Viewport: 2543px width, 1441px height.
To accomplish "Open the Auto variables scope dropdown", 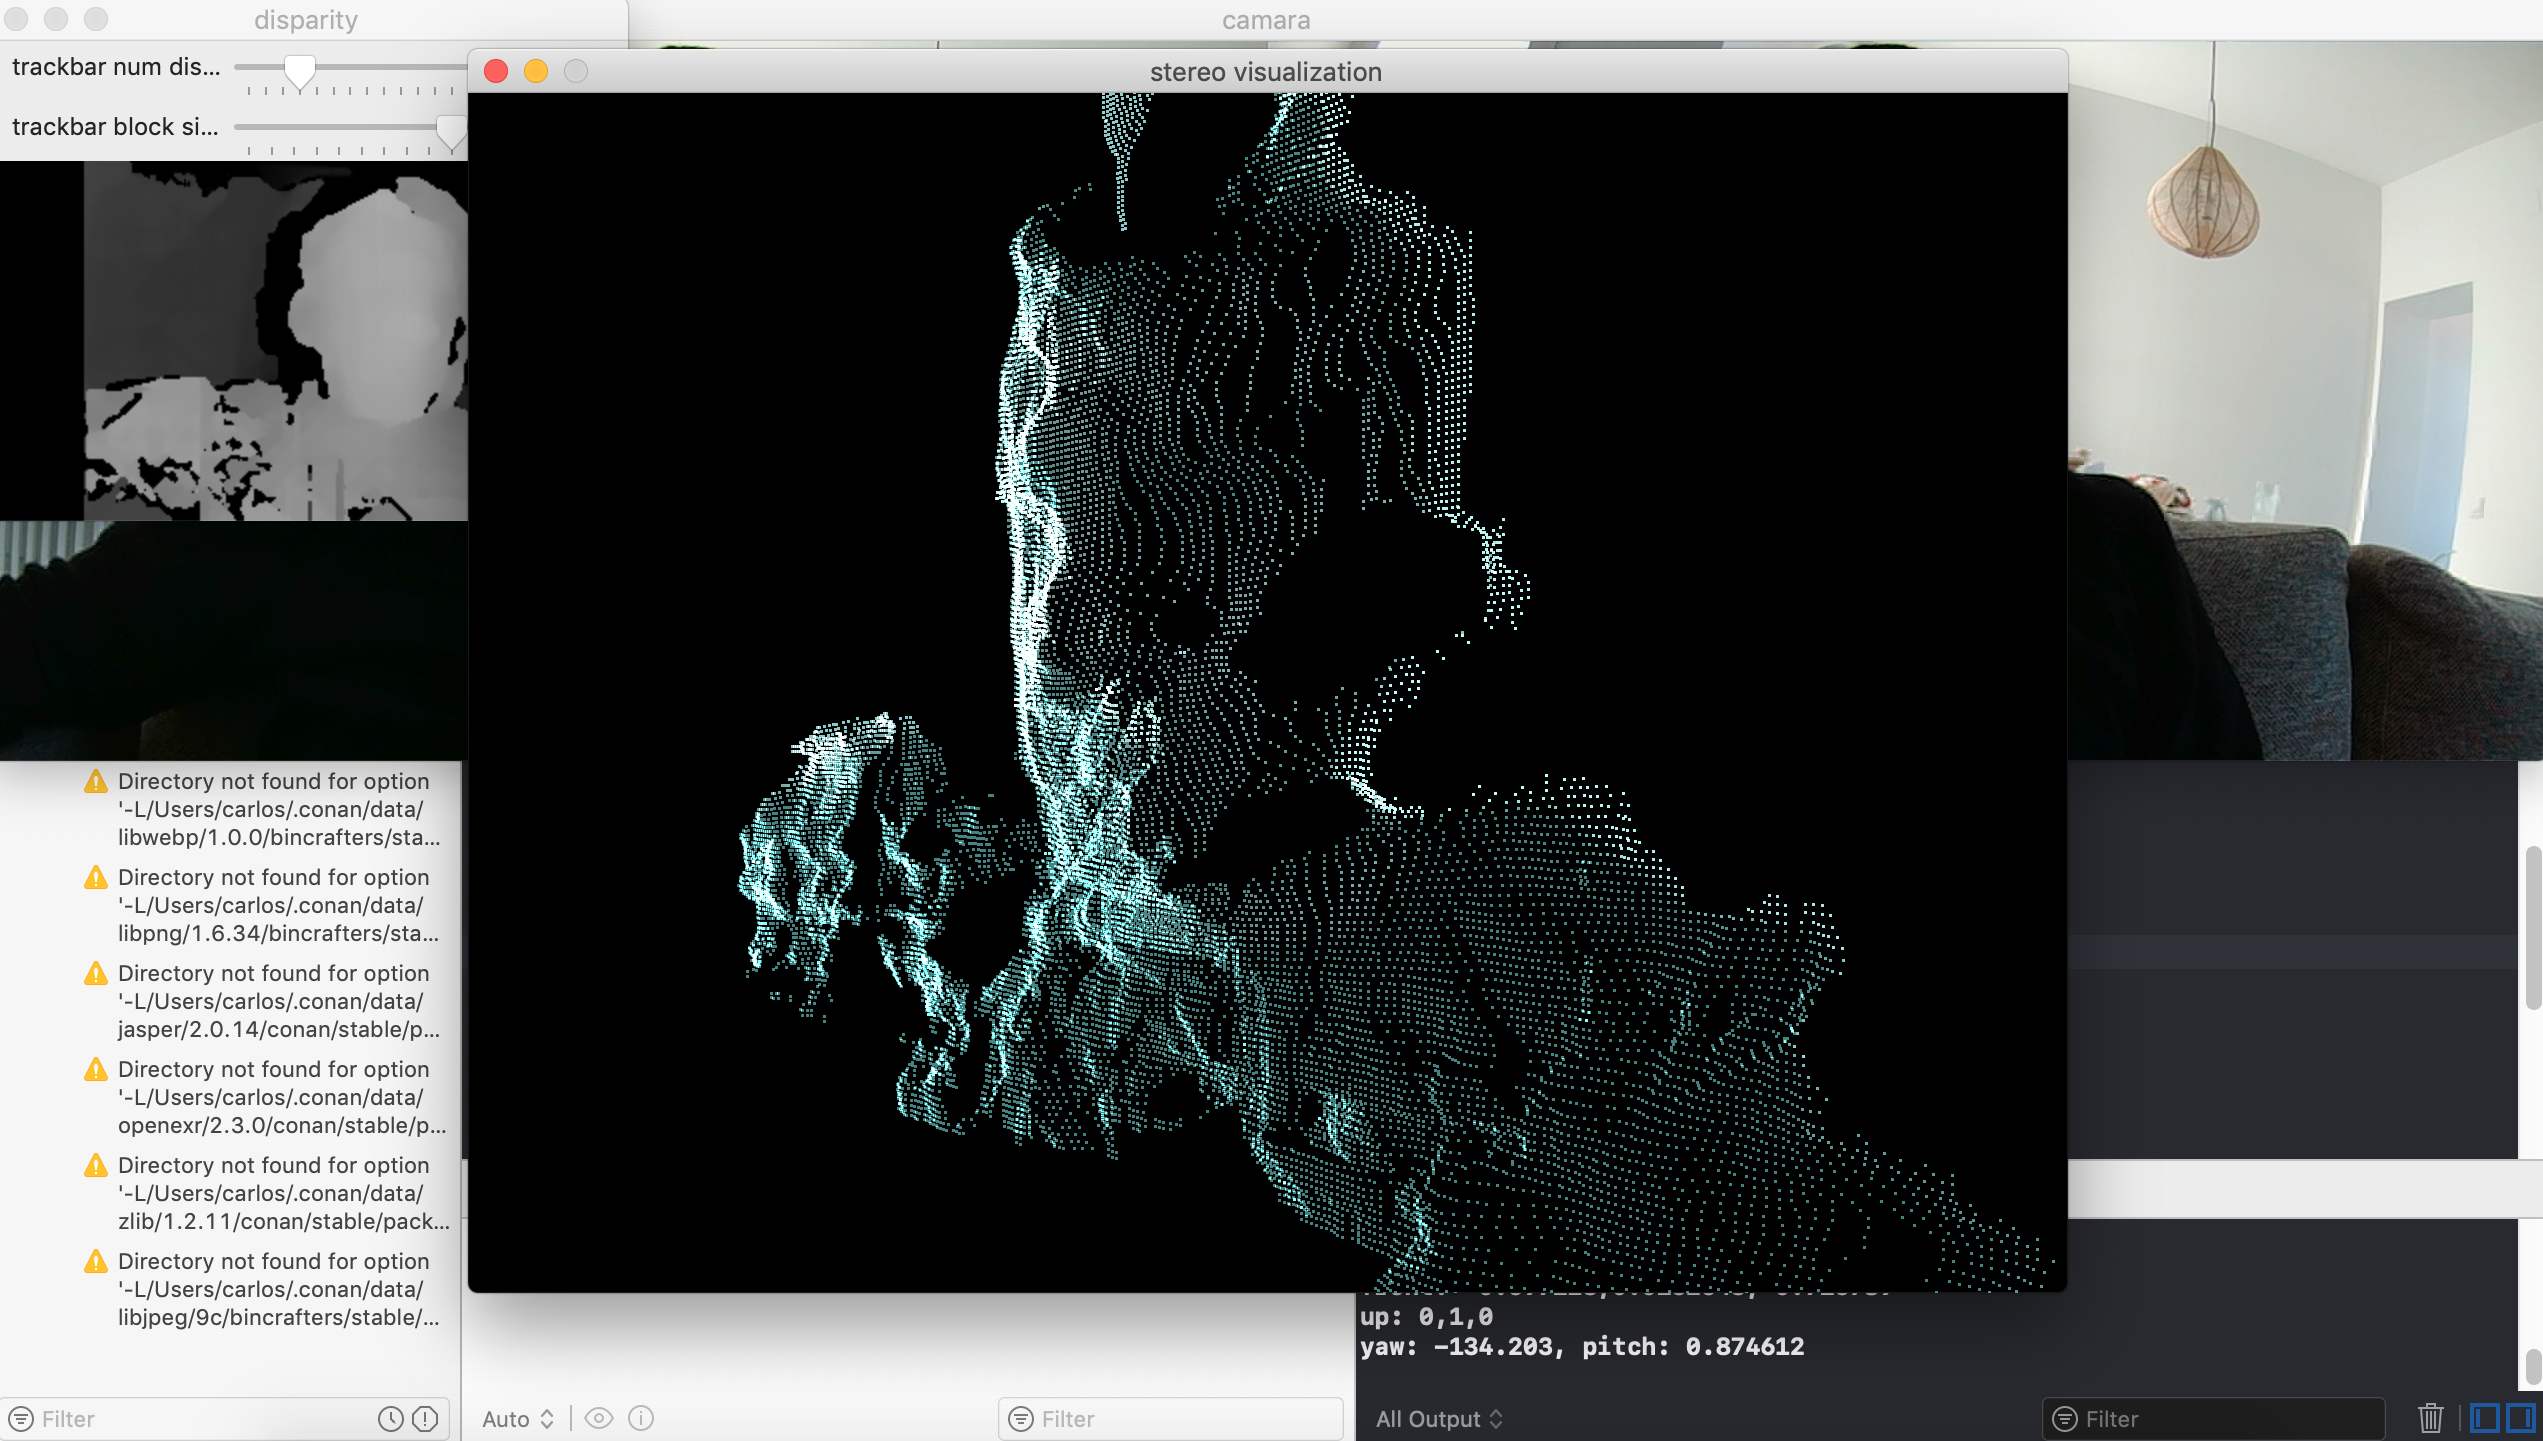I will [518, 1419].
